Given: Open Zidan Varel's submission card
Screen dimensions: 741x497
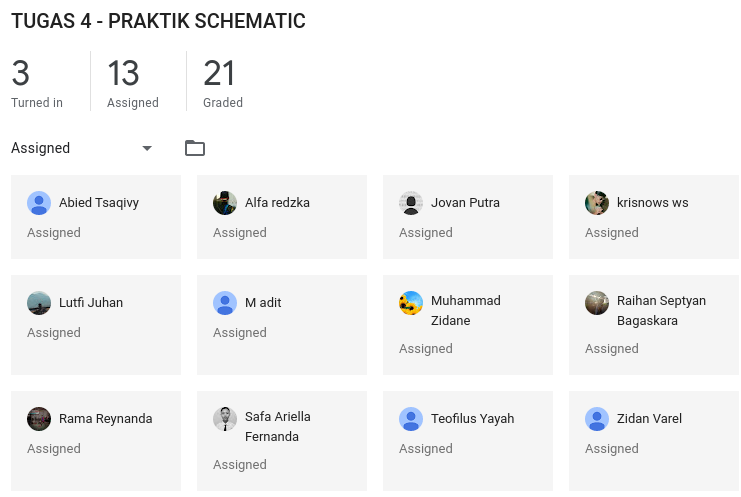Looking at the screenshot, I should pos(654,441).
